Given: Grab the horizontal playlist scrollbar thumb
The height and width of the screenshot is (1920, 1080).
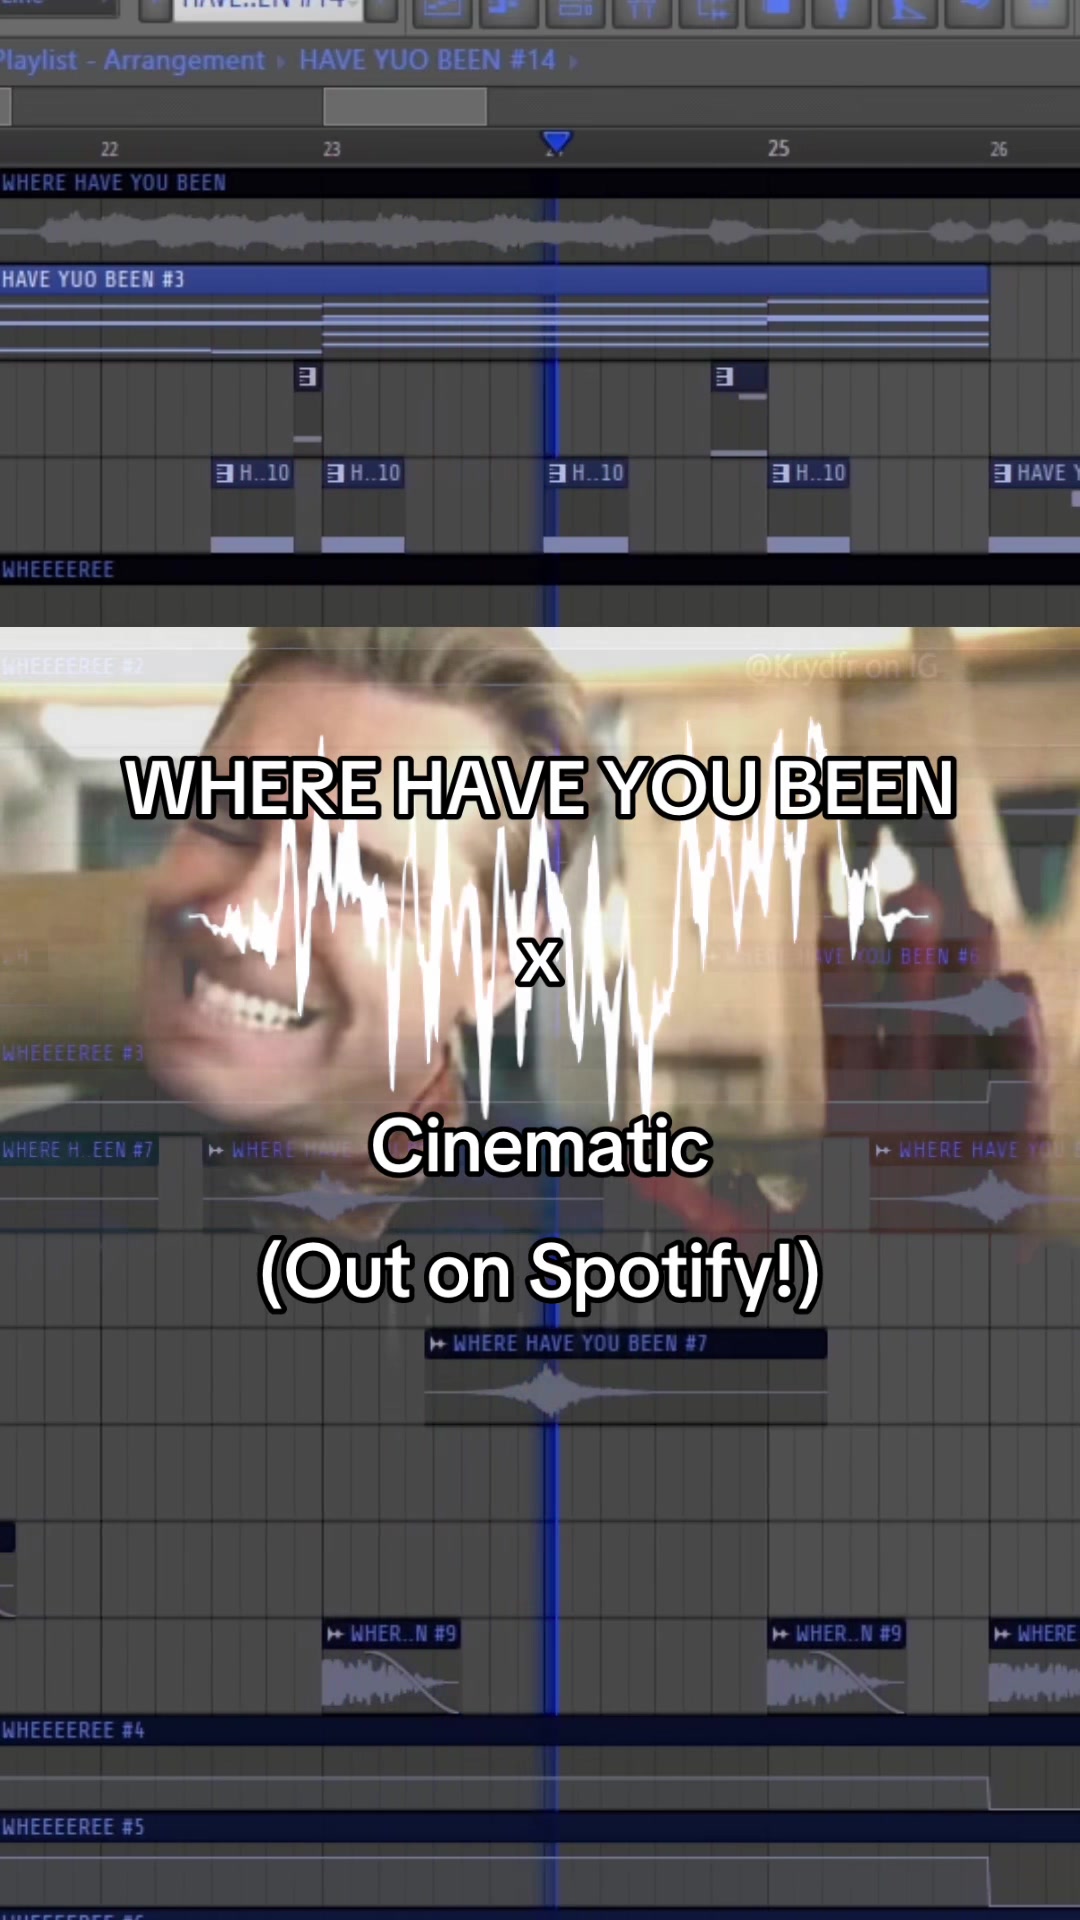Looking at the screenshot, I should click(x=405, y=106).
